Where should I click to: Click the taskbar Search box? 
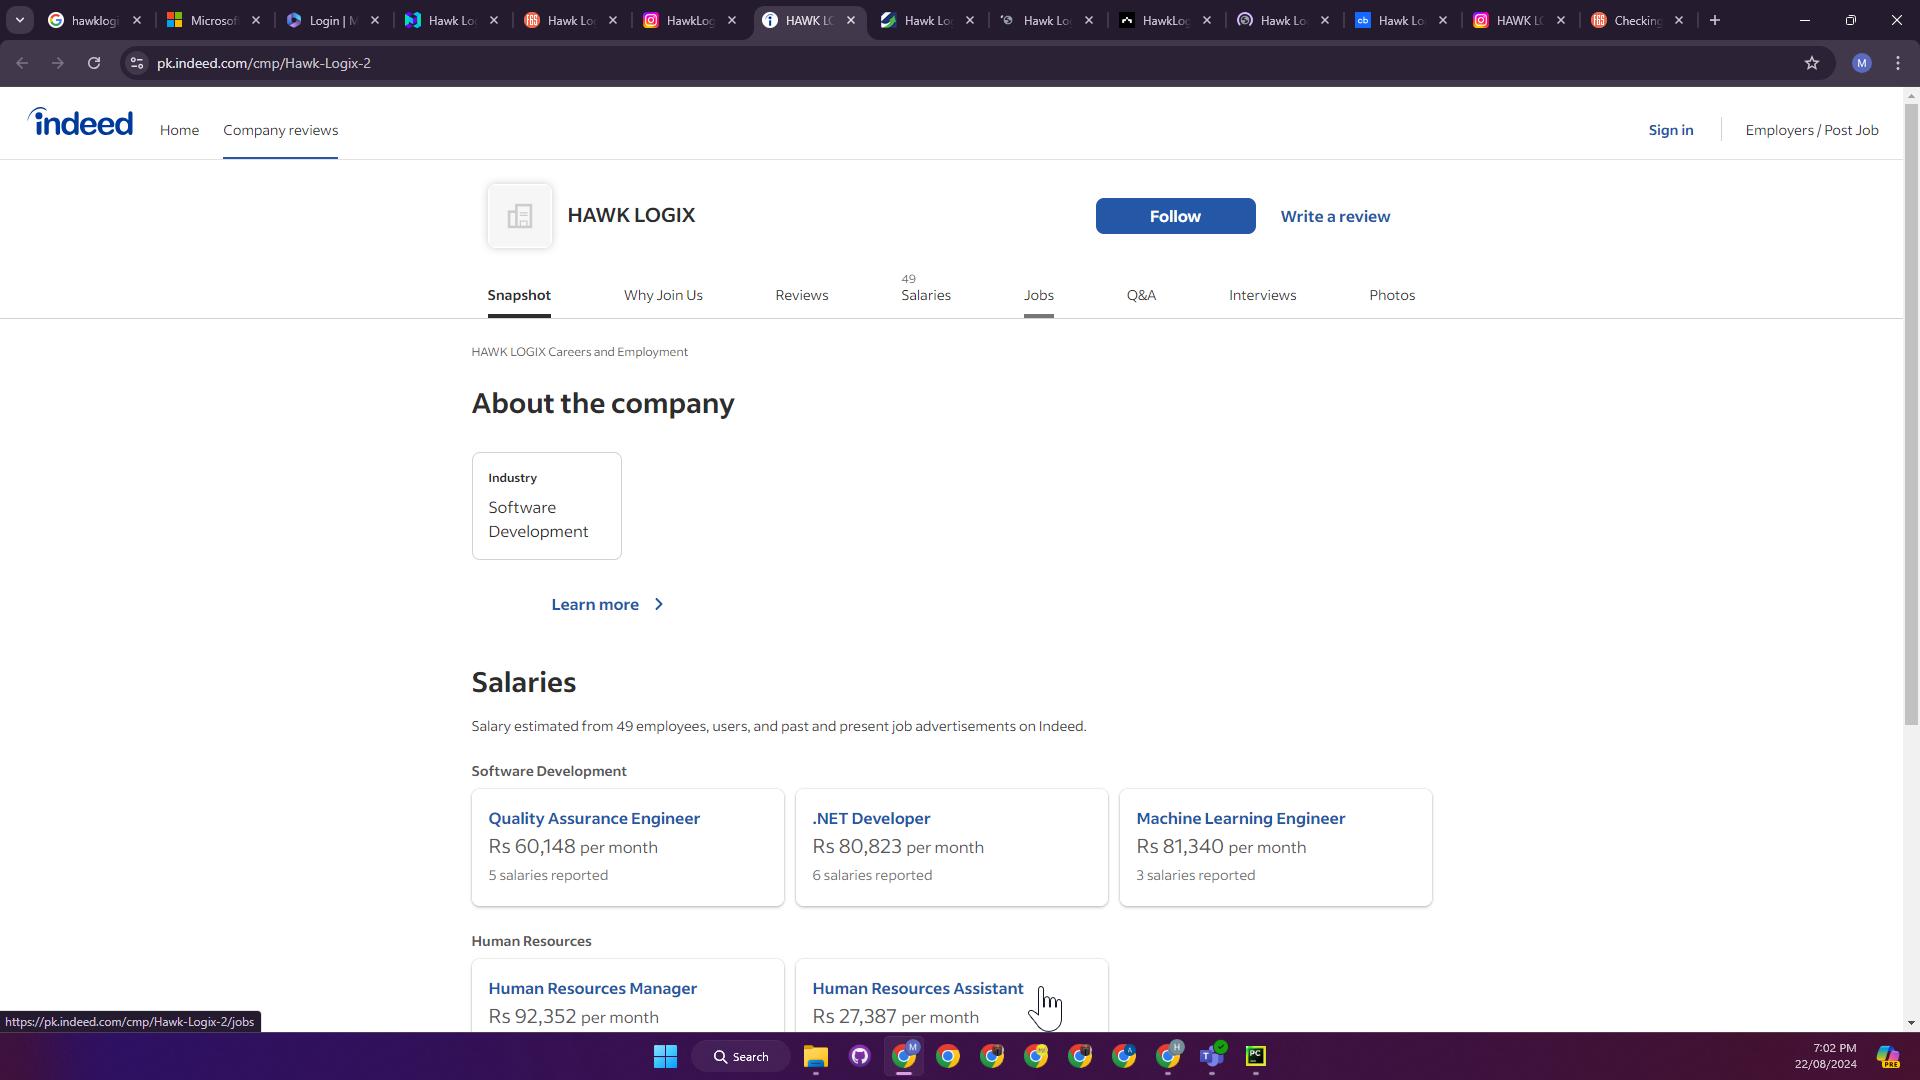pyautogui.click(x=741, y=1056)
